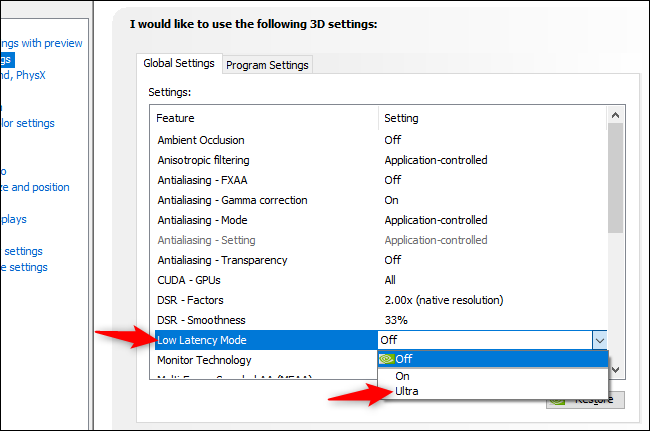Screen dimensions: 650x431
Task: Click the settings list scrollbar thumb
Action: [616, 180]
